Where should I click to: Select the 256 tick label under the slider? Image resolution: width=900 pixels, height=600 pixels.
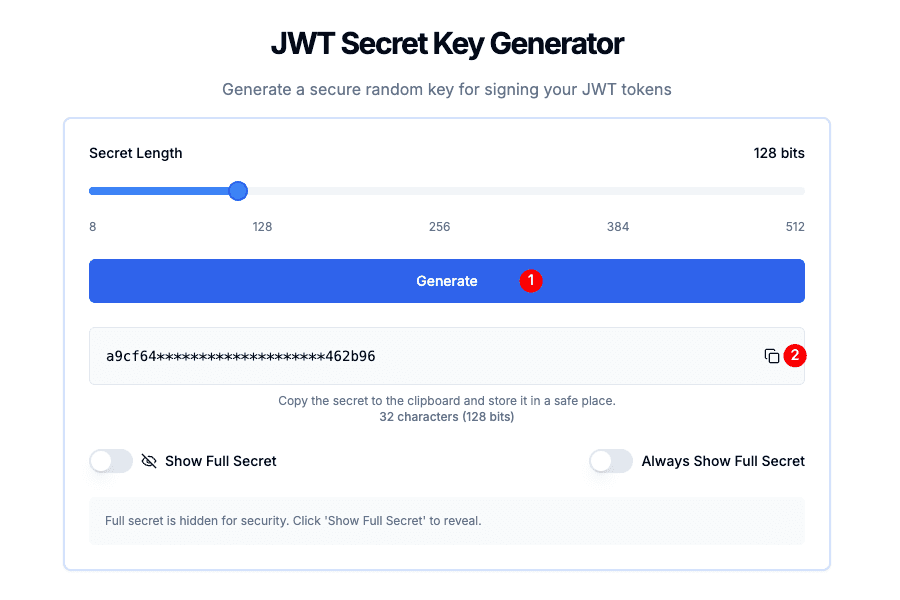(x=440, y=227)
